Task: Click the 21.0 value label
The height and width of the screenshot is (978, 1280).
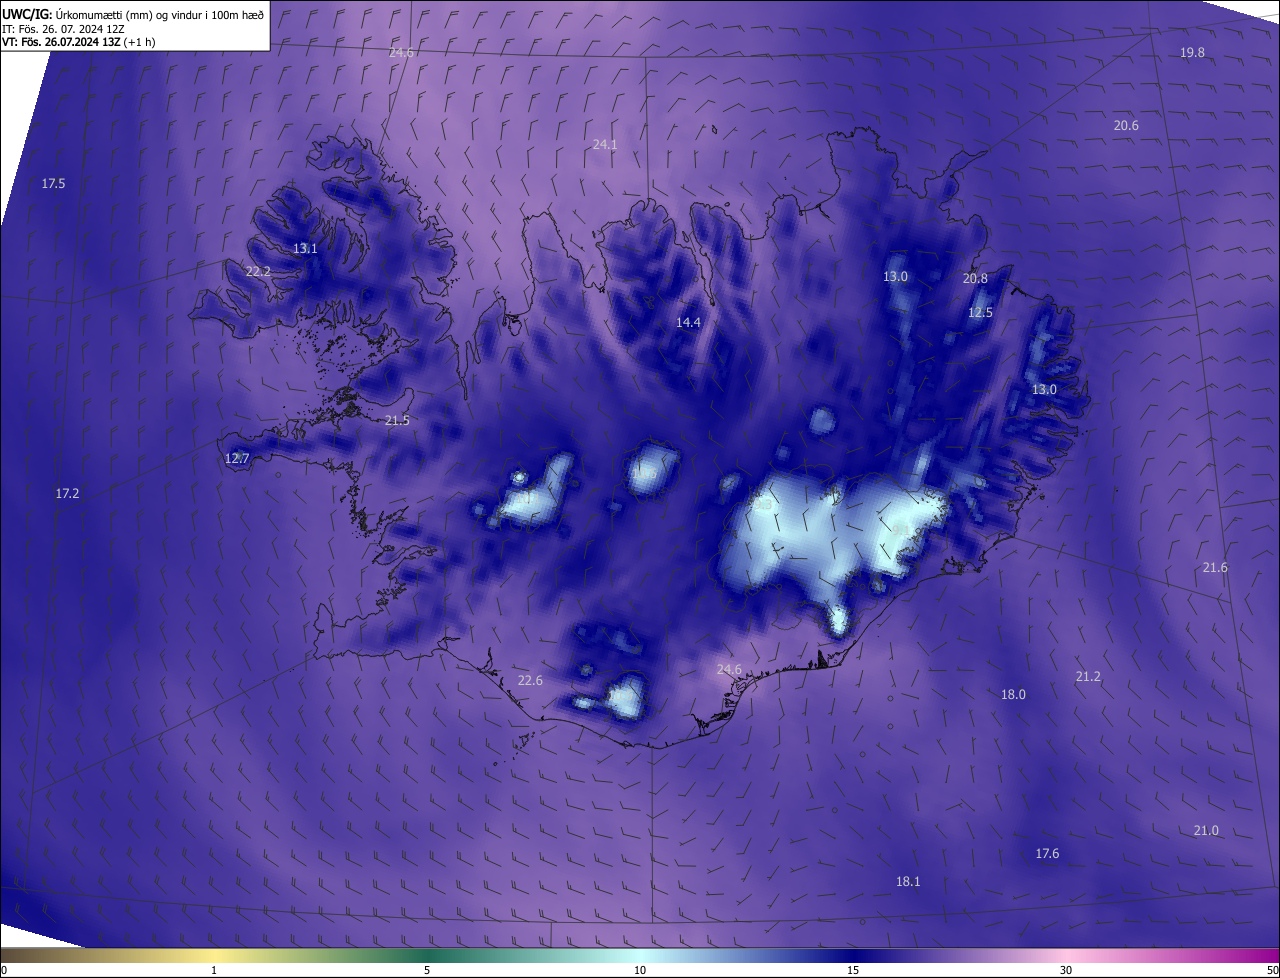Action: (x=1206, y=830)
